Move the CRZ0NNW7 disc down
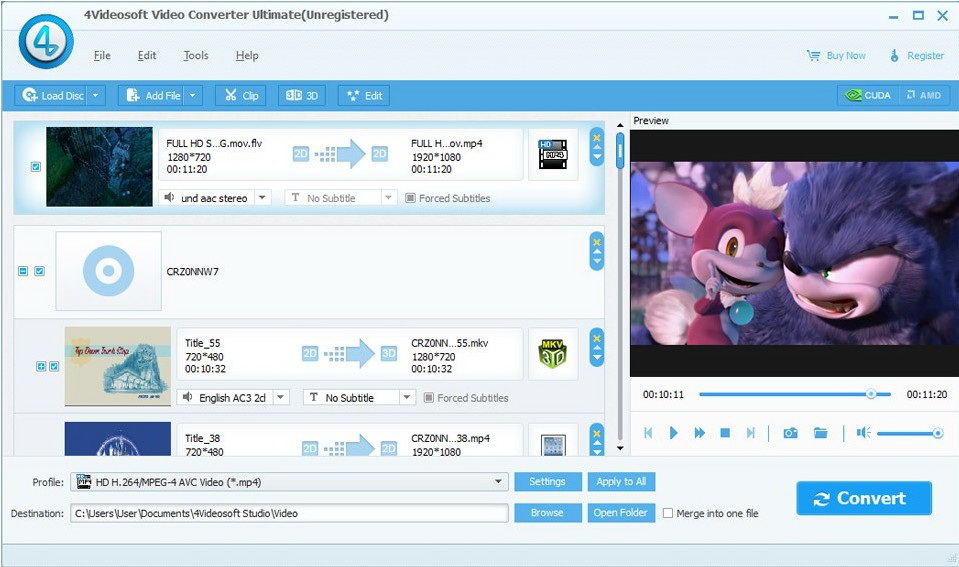 point(597,262)
